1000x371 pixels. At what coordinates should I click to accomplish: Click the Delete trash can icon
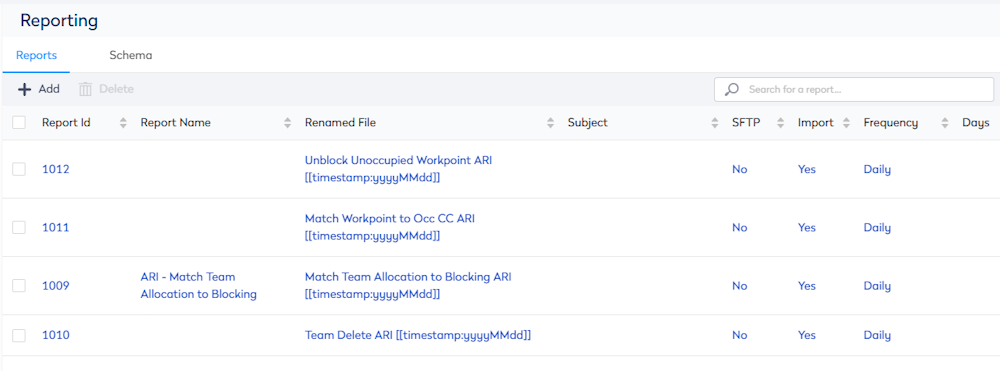pos(85,89)
